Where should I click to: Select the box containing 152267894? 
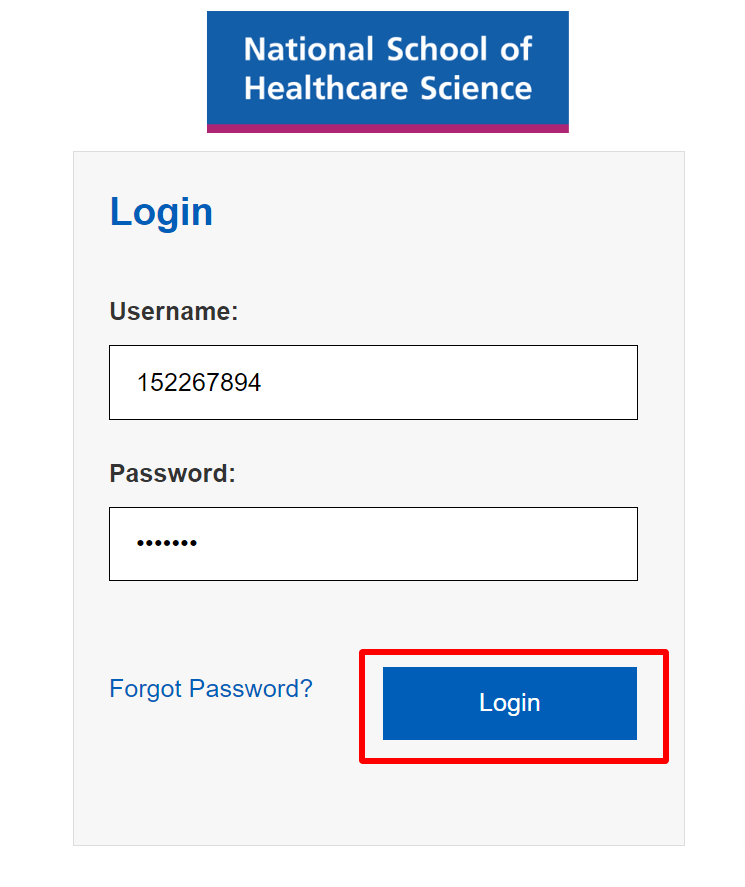[373, 382]
